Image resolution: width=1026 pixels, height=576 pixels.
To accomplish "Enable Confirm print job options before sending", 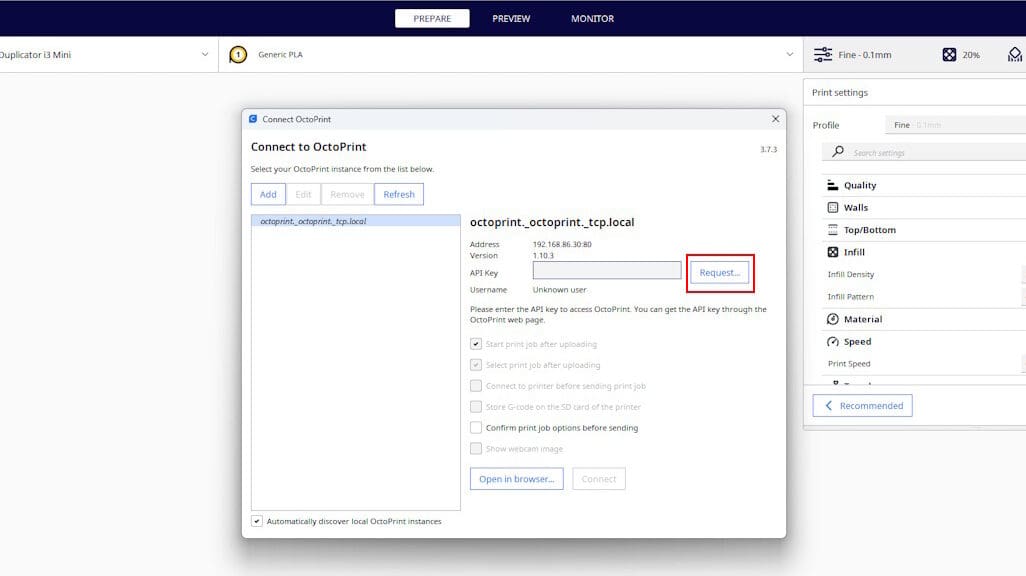I will (x=476, y=427).
